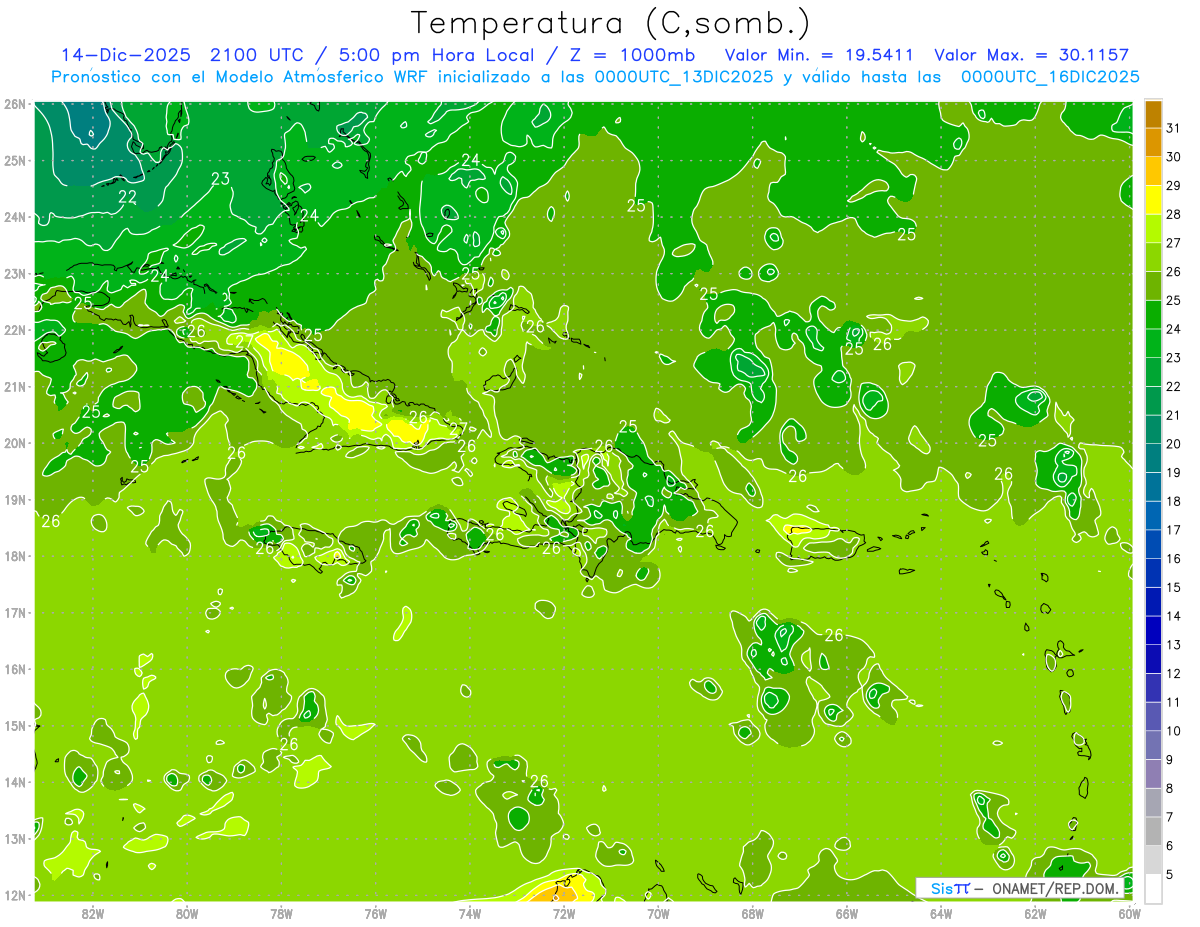This screenshot has width=1200, height=927.
Task: Click longitude axis label "62W"
Action: click(1035, 913)
